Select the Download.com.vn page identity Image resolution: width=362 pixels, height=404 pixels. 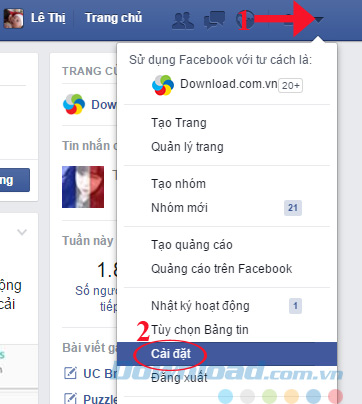pyautogui.click(x=229, y=84)
